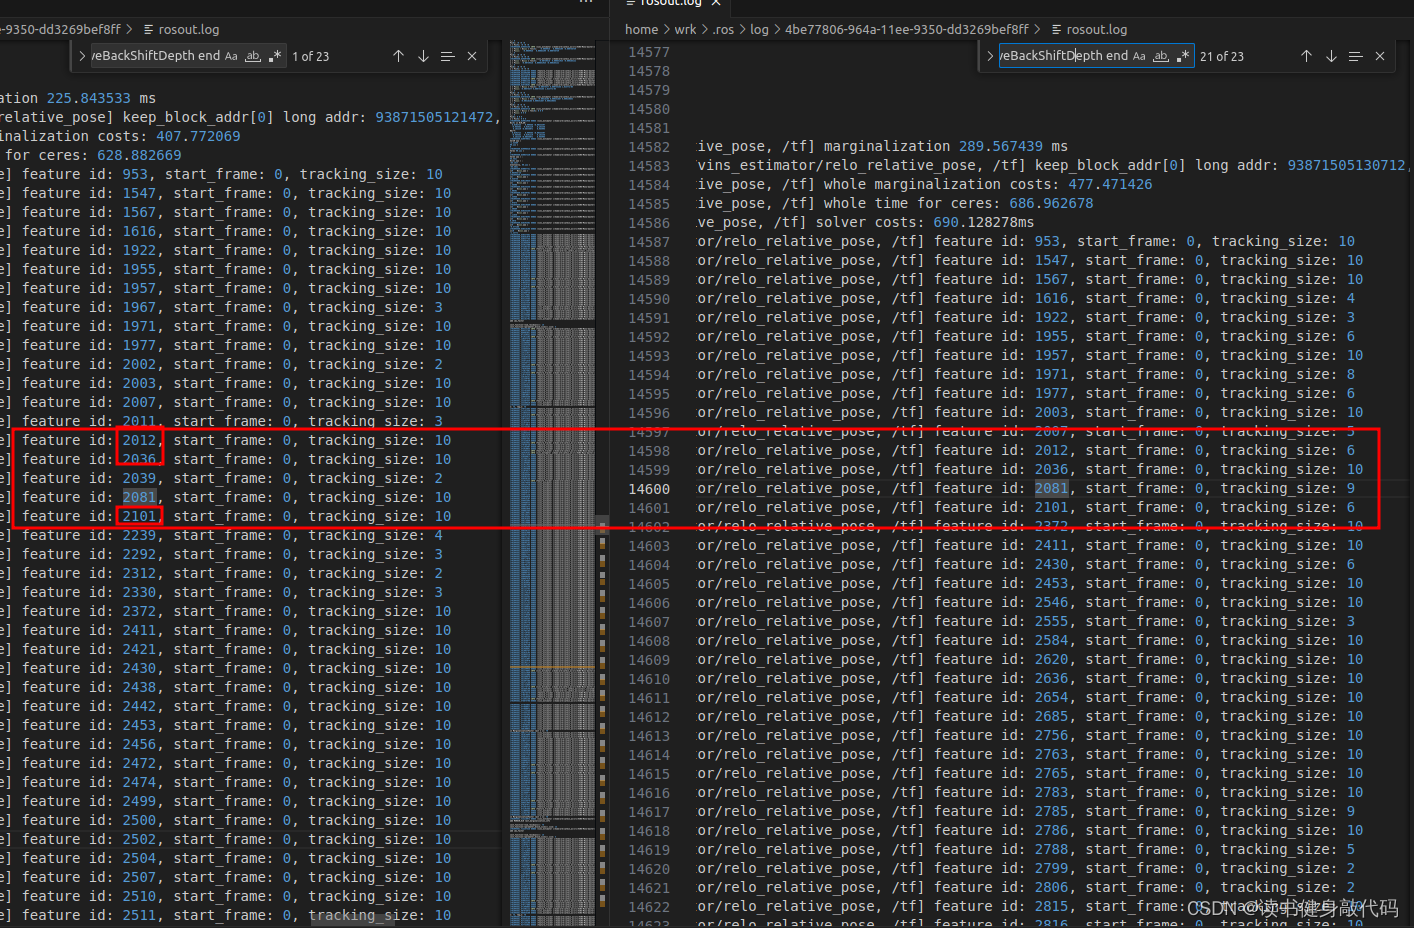This screenshot has width=1414, height=928.
Task: Click feature id 2685 in right editor
Action: [1051, 716]
